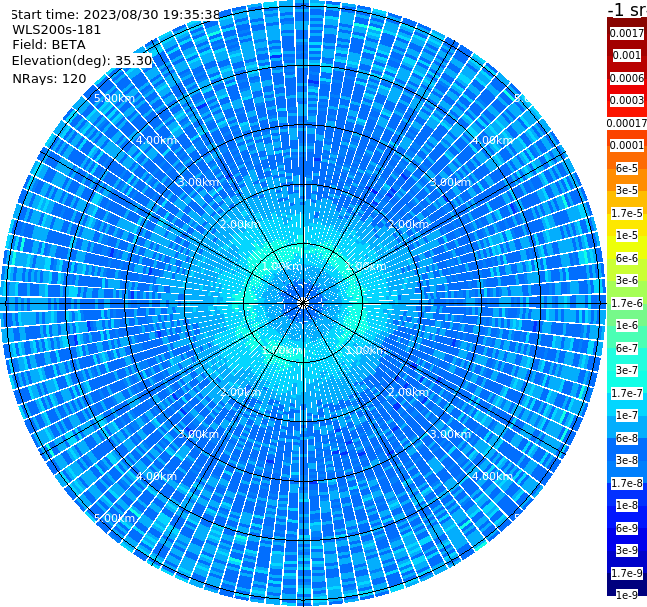Viewport: 647px width, 607px height.
Task: Select the 3e-5 colorbar value
Action: pyautogui.click(x=627, y=190)
